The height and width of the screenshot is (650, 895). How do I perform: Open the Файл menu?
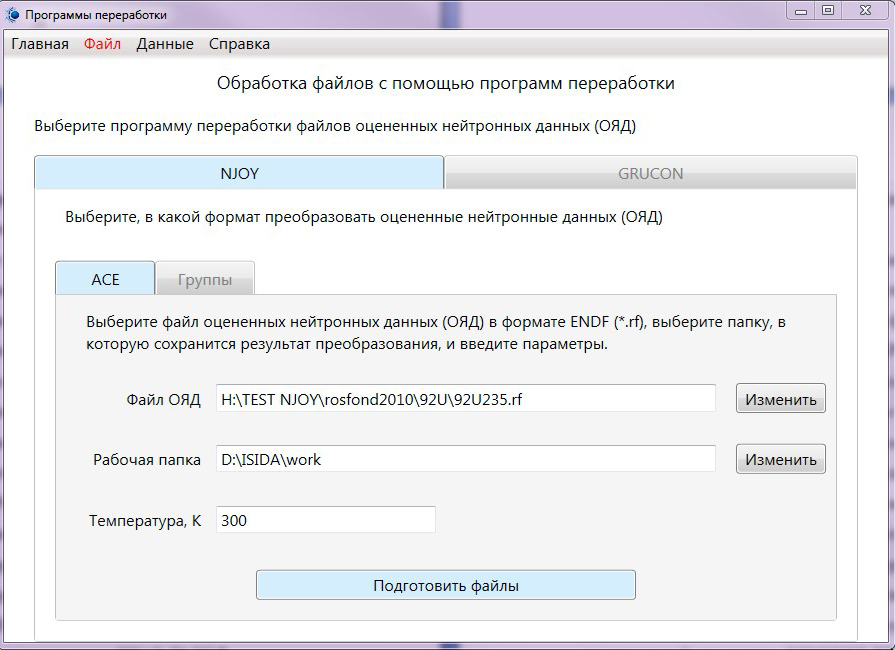click(x=102, y=44)
